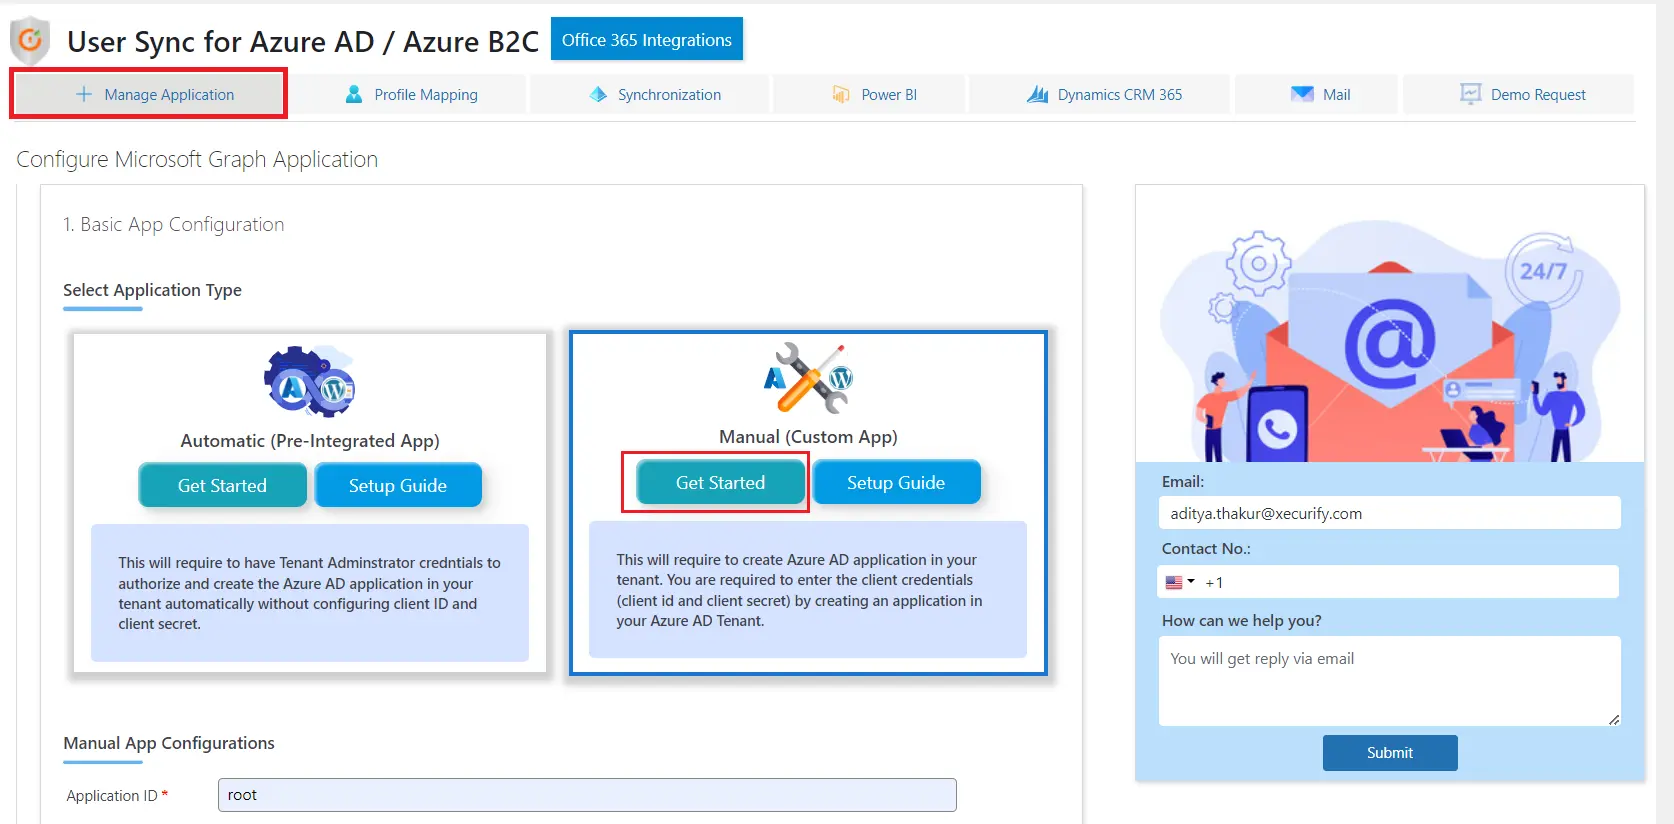Click the 'Tenant Adminstrator credntials' description text
The image size is (1674, 824).
click(310, 593)
